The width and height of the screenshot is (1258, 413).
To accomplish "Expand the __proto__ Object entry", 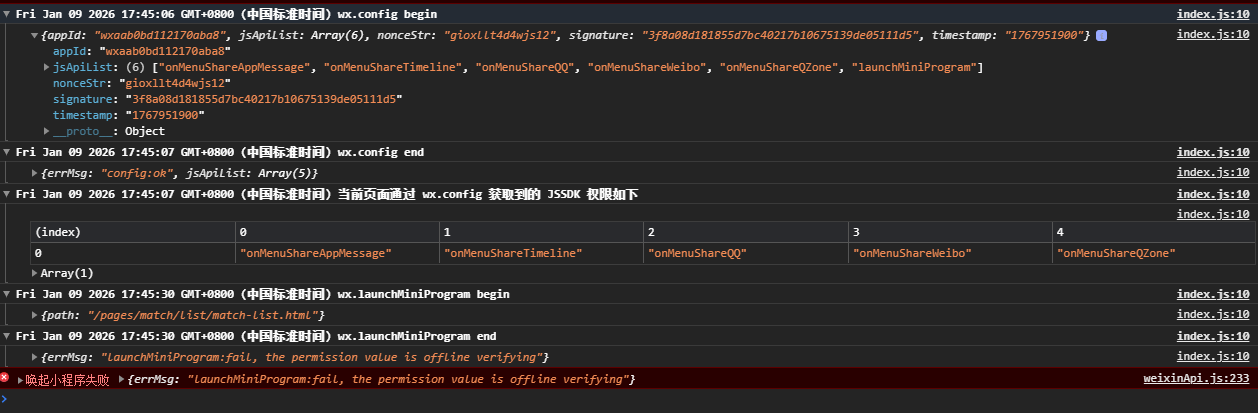I will coord(47,131).
